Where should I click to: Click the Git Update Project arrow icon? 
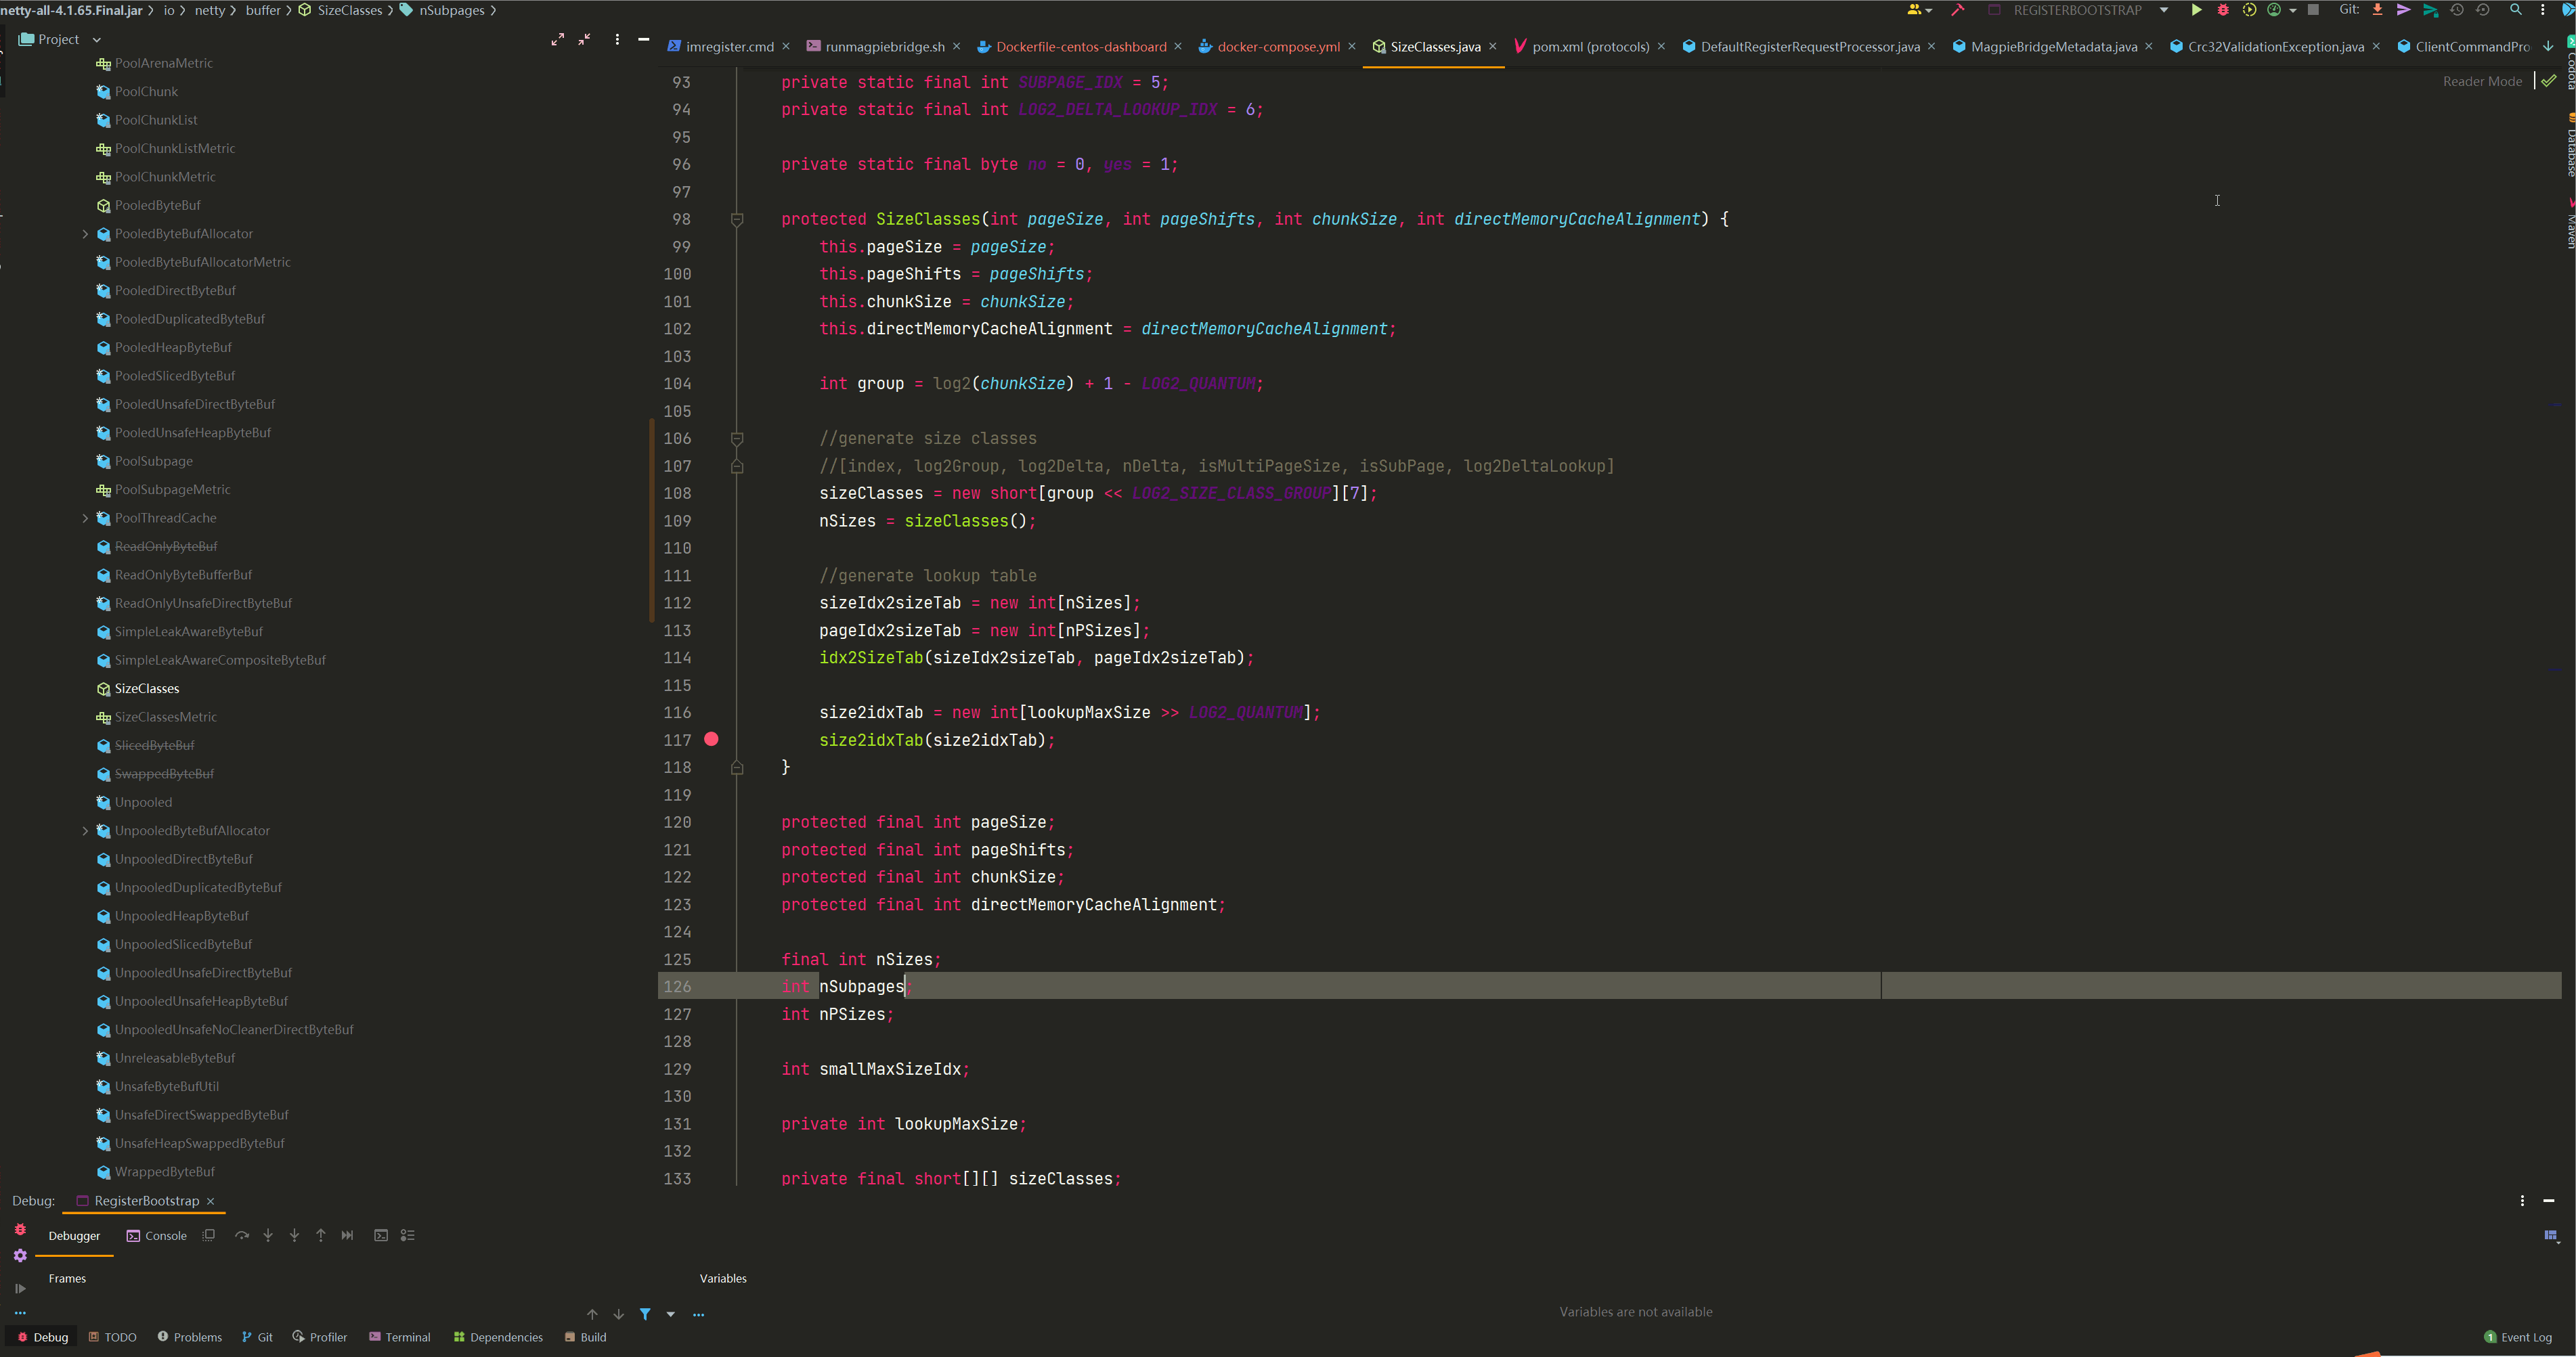2377,10
